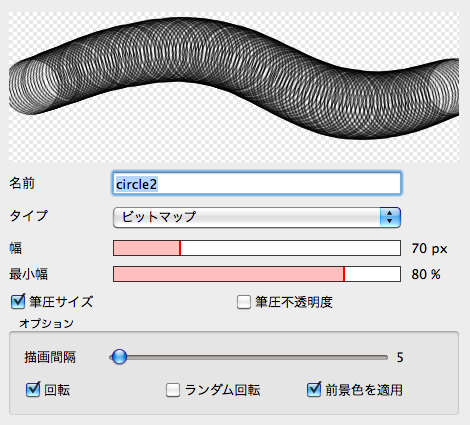Uncheck the 回転 checkbox
Image resolution: width=470 pixels, height=425 pixels.
point(33,389)
